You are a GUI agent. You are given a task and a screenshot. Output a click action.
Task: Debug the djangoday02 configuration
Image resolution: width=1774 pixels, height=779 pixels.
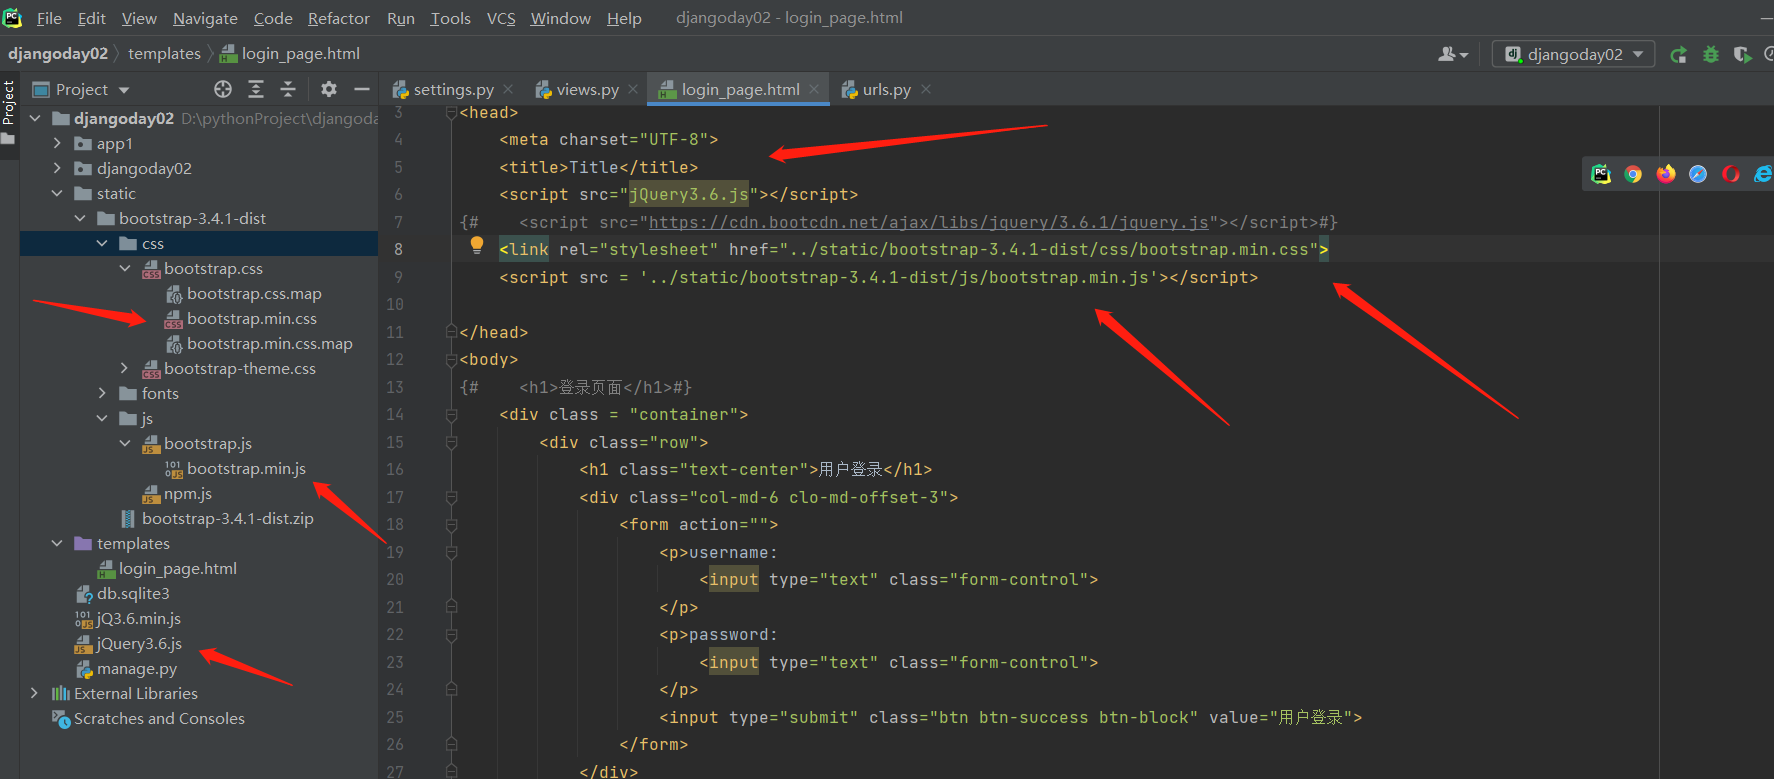(1711, 54)
